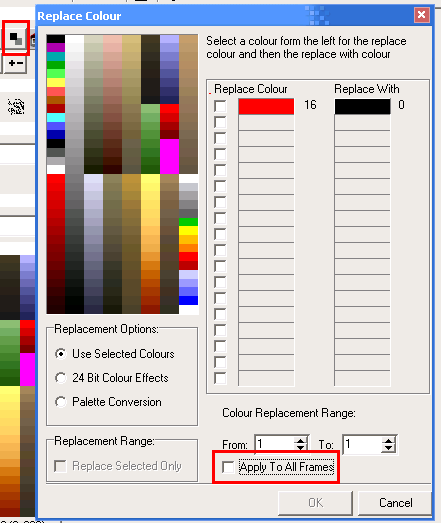
Task: Select the red Replace Colour swatch
Action: [x=266, y=106]
